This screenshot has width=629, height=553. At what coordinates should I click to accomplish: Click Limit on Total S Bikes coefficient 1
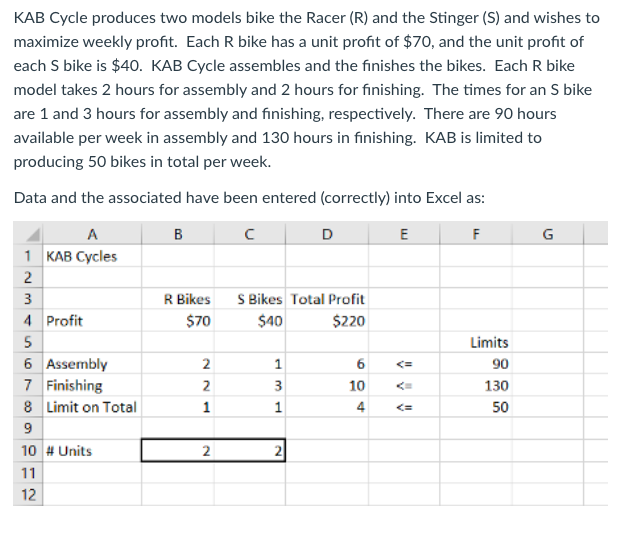(x=250, y=407)
